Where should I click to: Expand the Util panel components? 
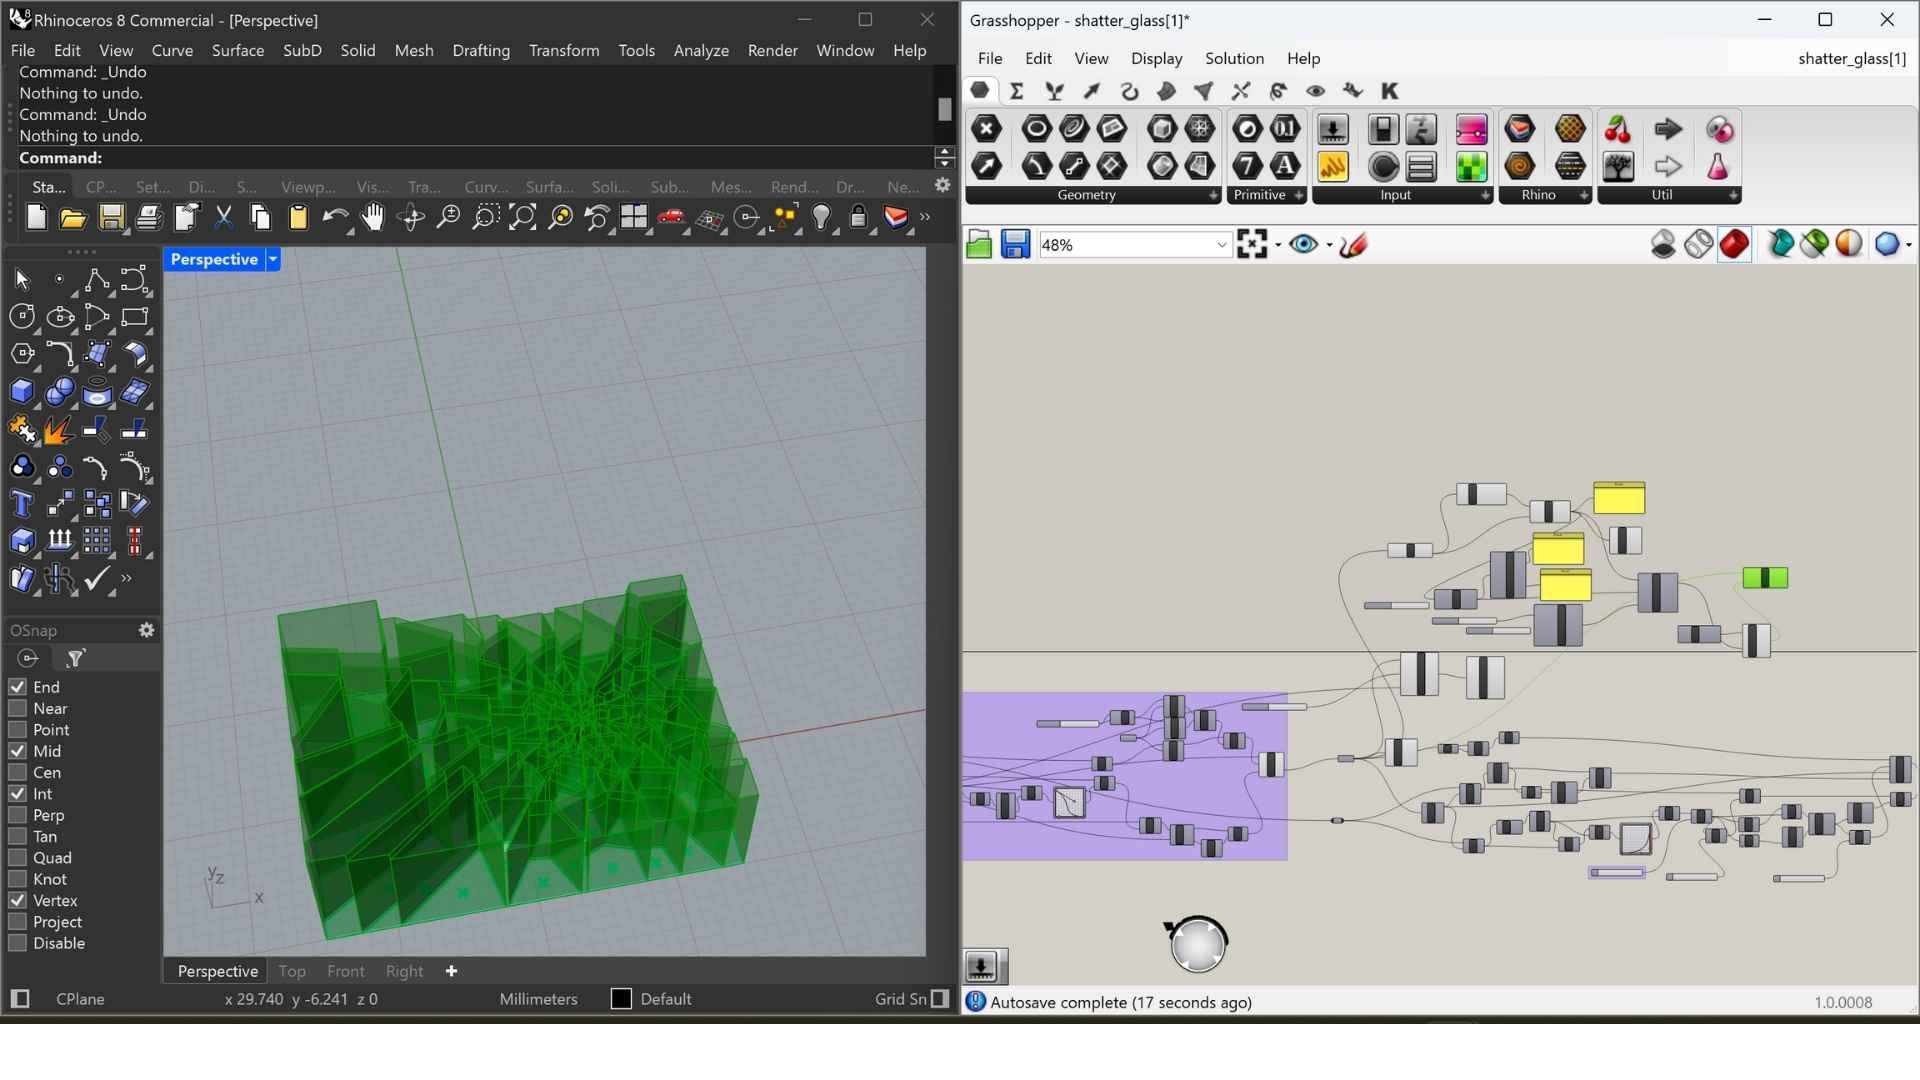pos(1733,196)
